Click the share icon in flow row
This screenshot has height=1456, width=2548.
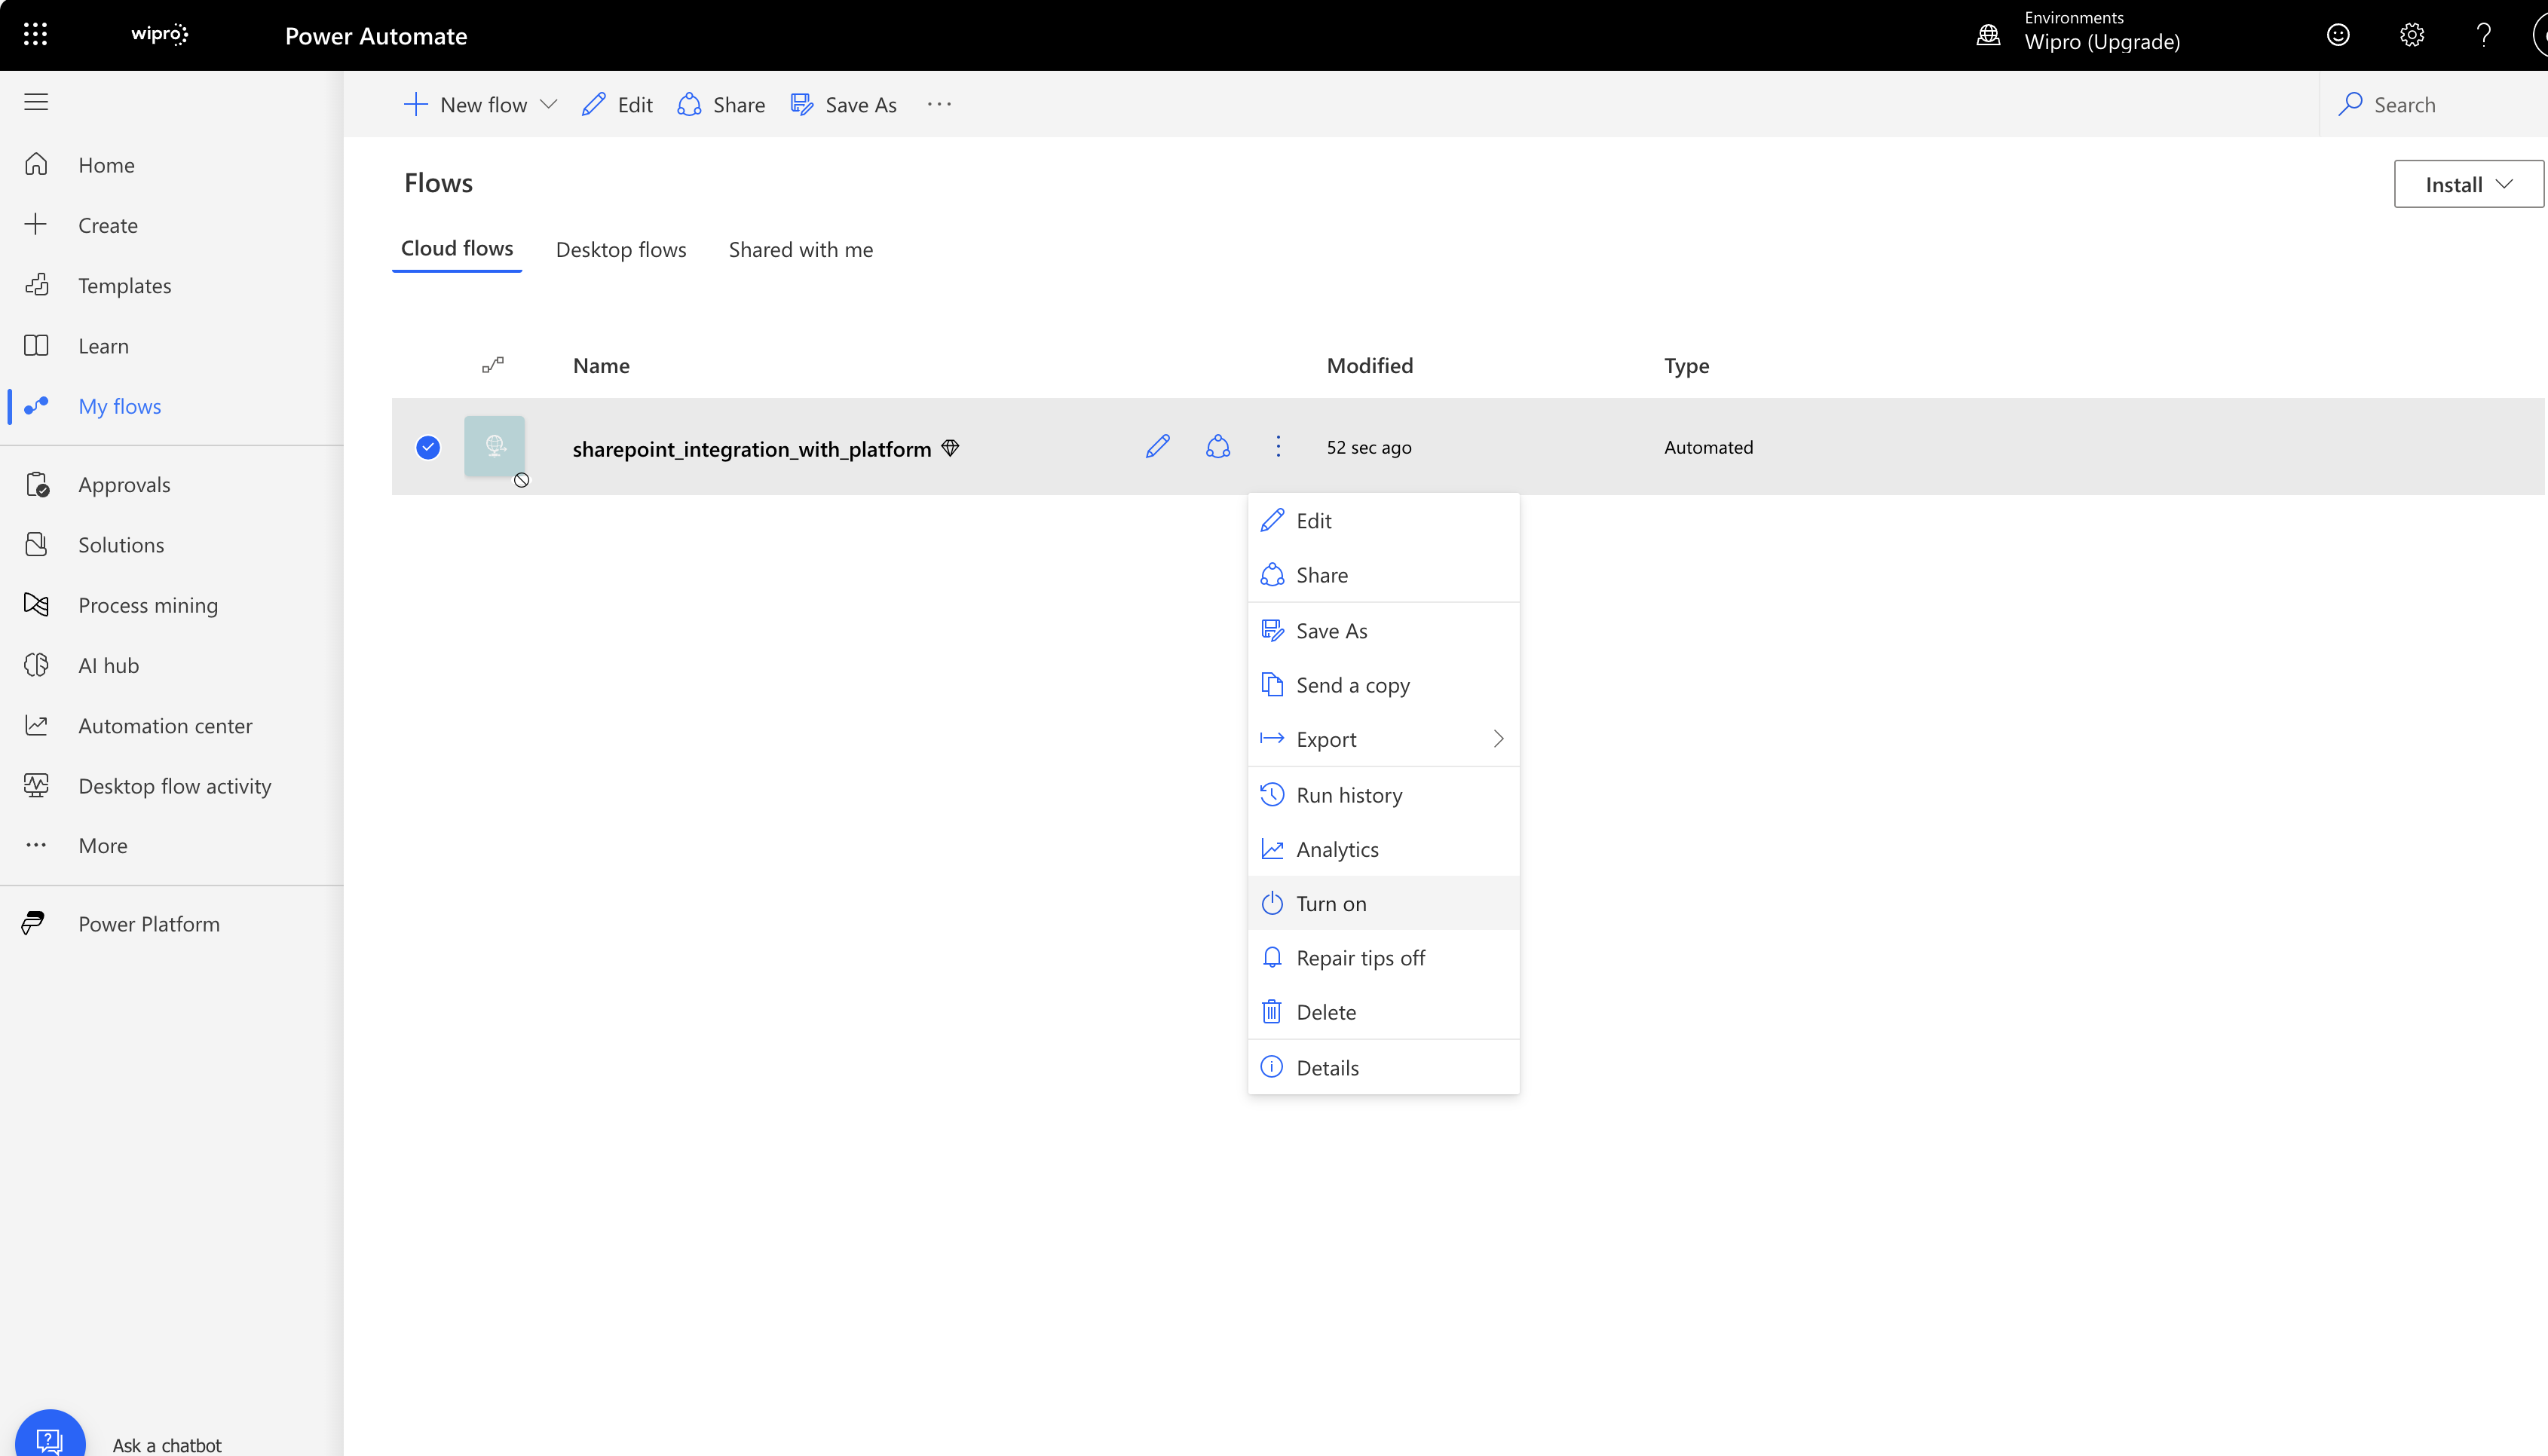pyautogui.click(x=1218, y=446)
